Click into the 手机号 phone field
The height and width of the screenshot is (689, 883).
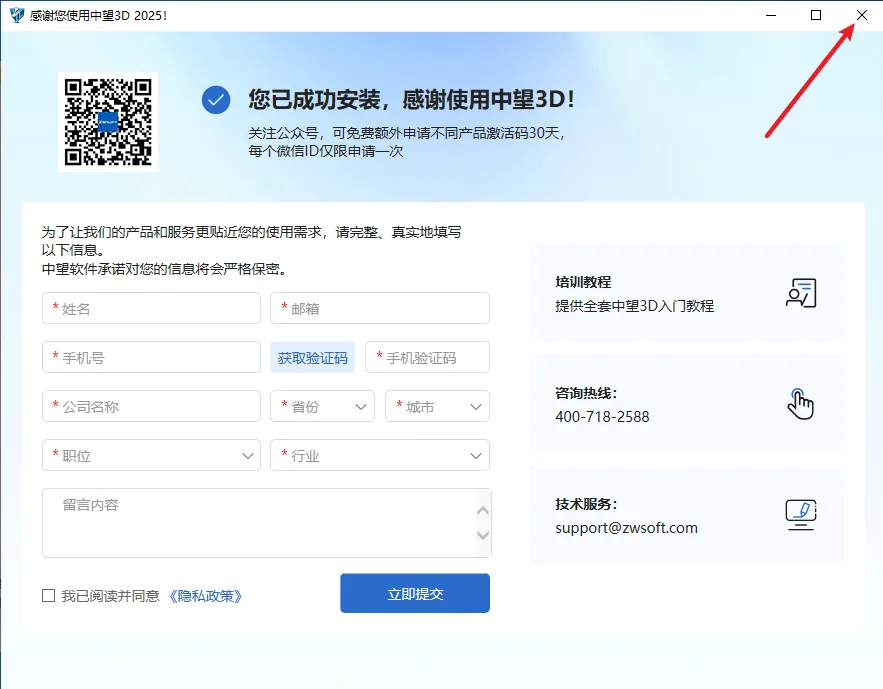tap(151, 357)
